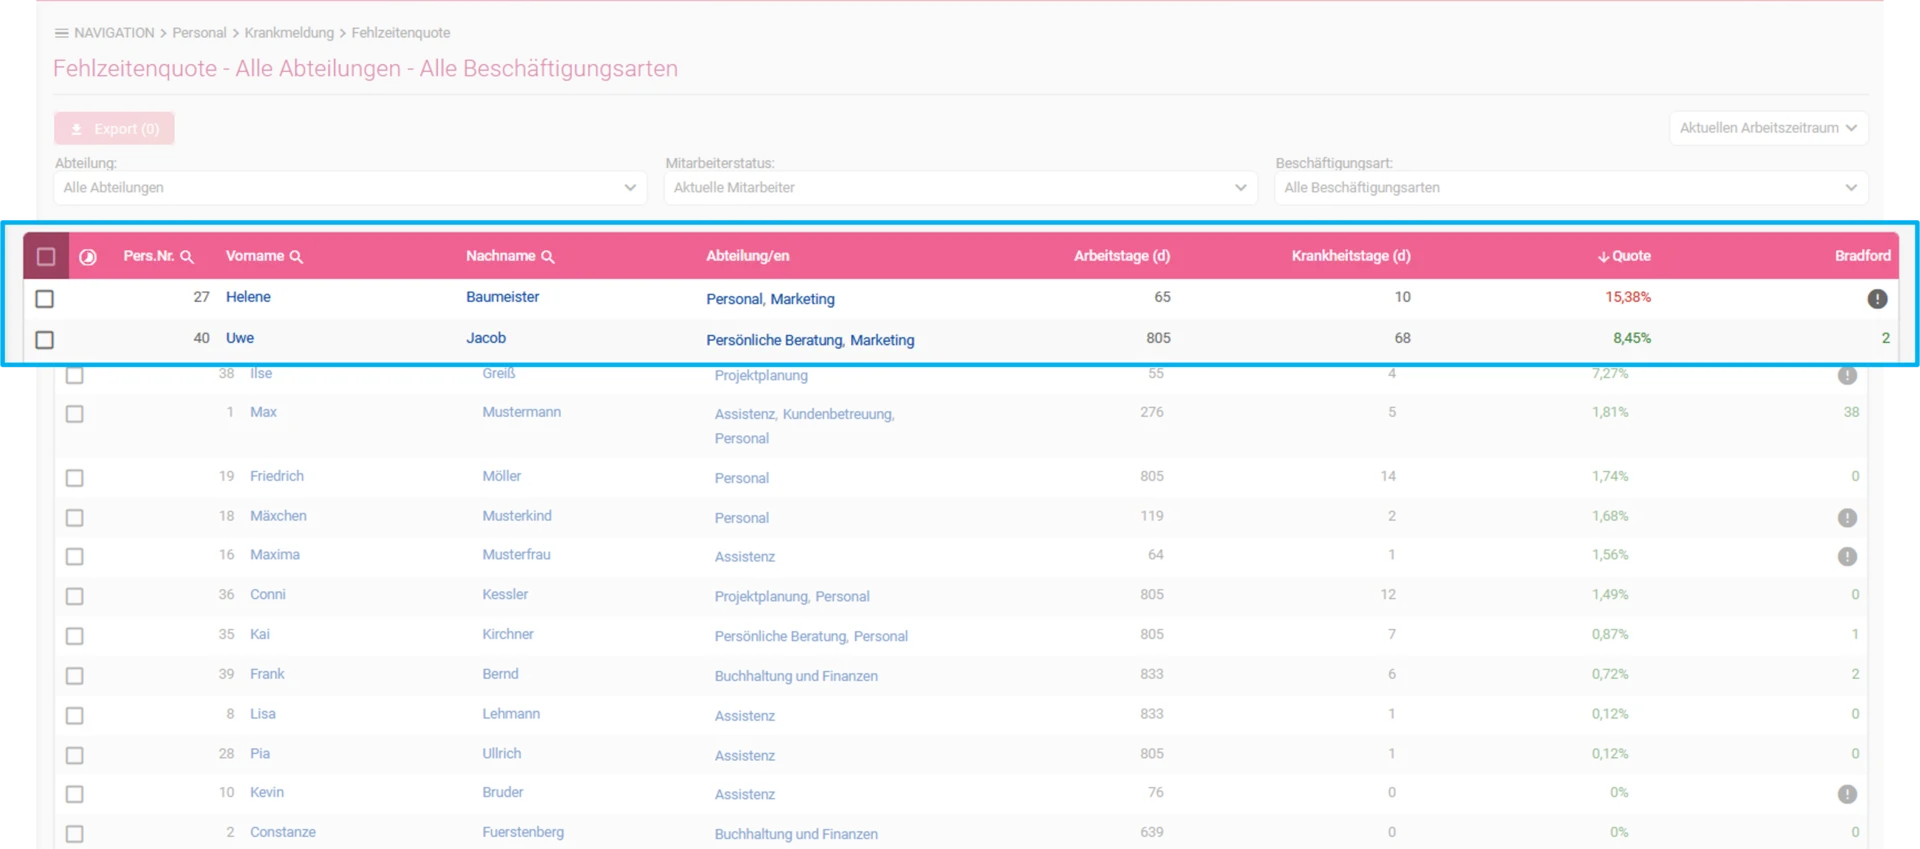Check the box for Friedrich Möller
Viewport: 1920px width, 849px height.
pyautogui.click(x=75, y=478)
